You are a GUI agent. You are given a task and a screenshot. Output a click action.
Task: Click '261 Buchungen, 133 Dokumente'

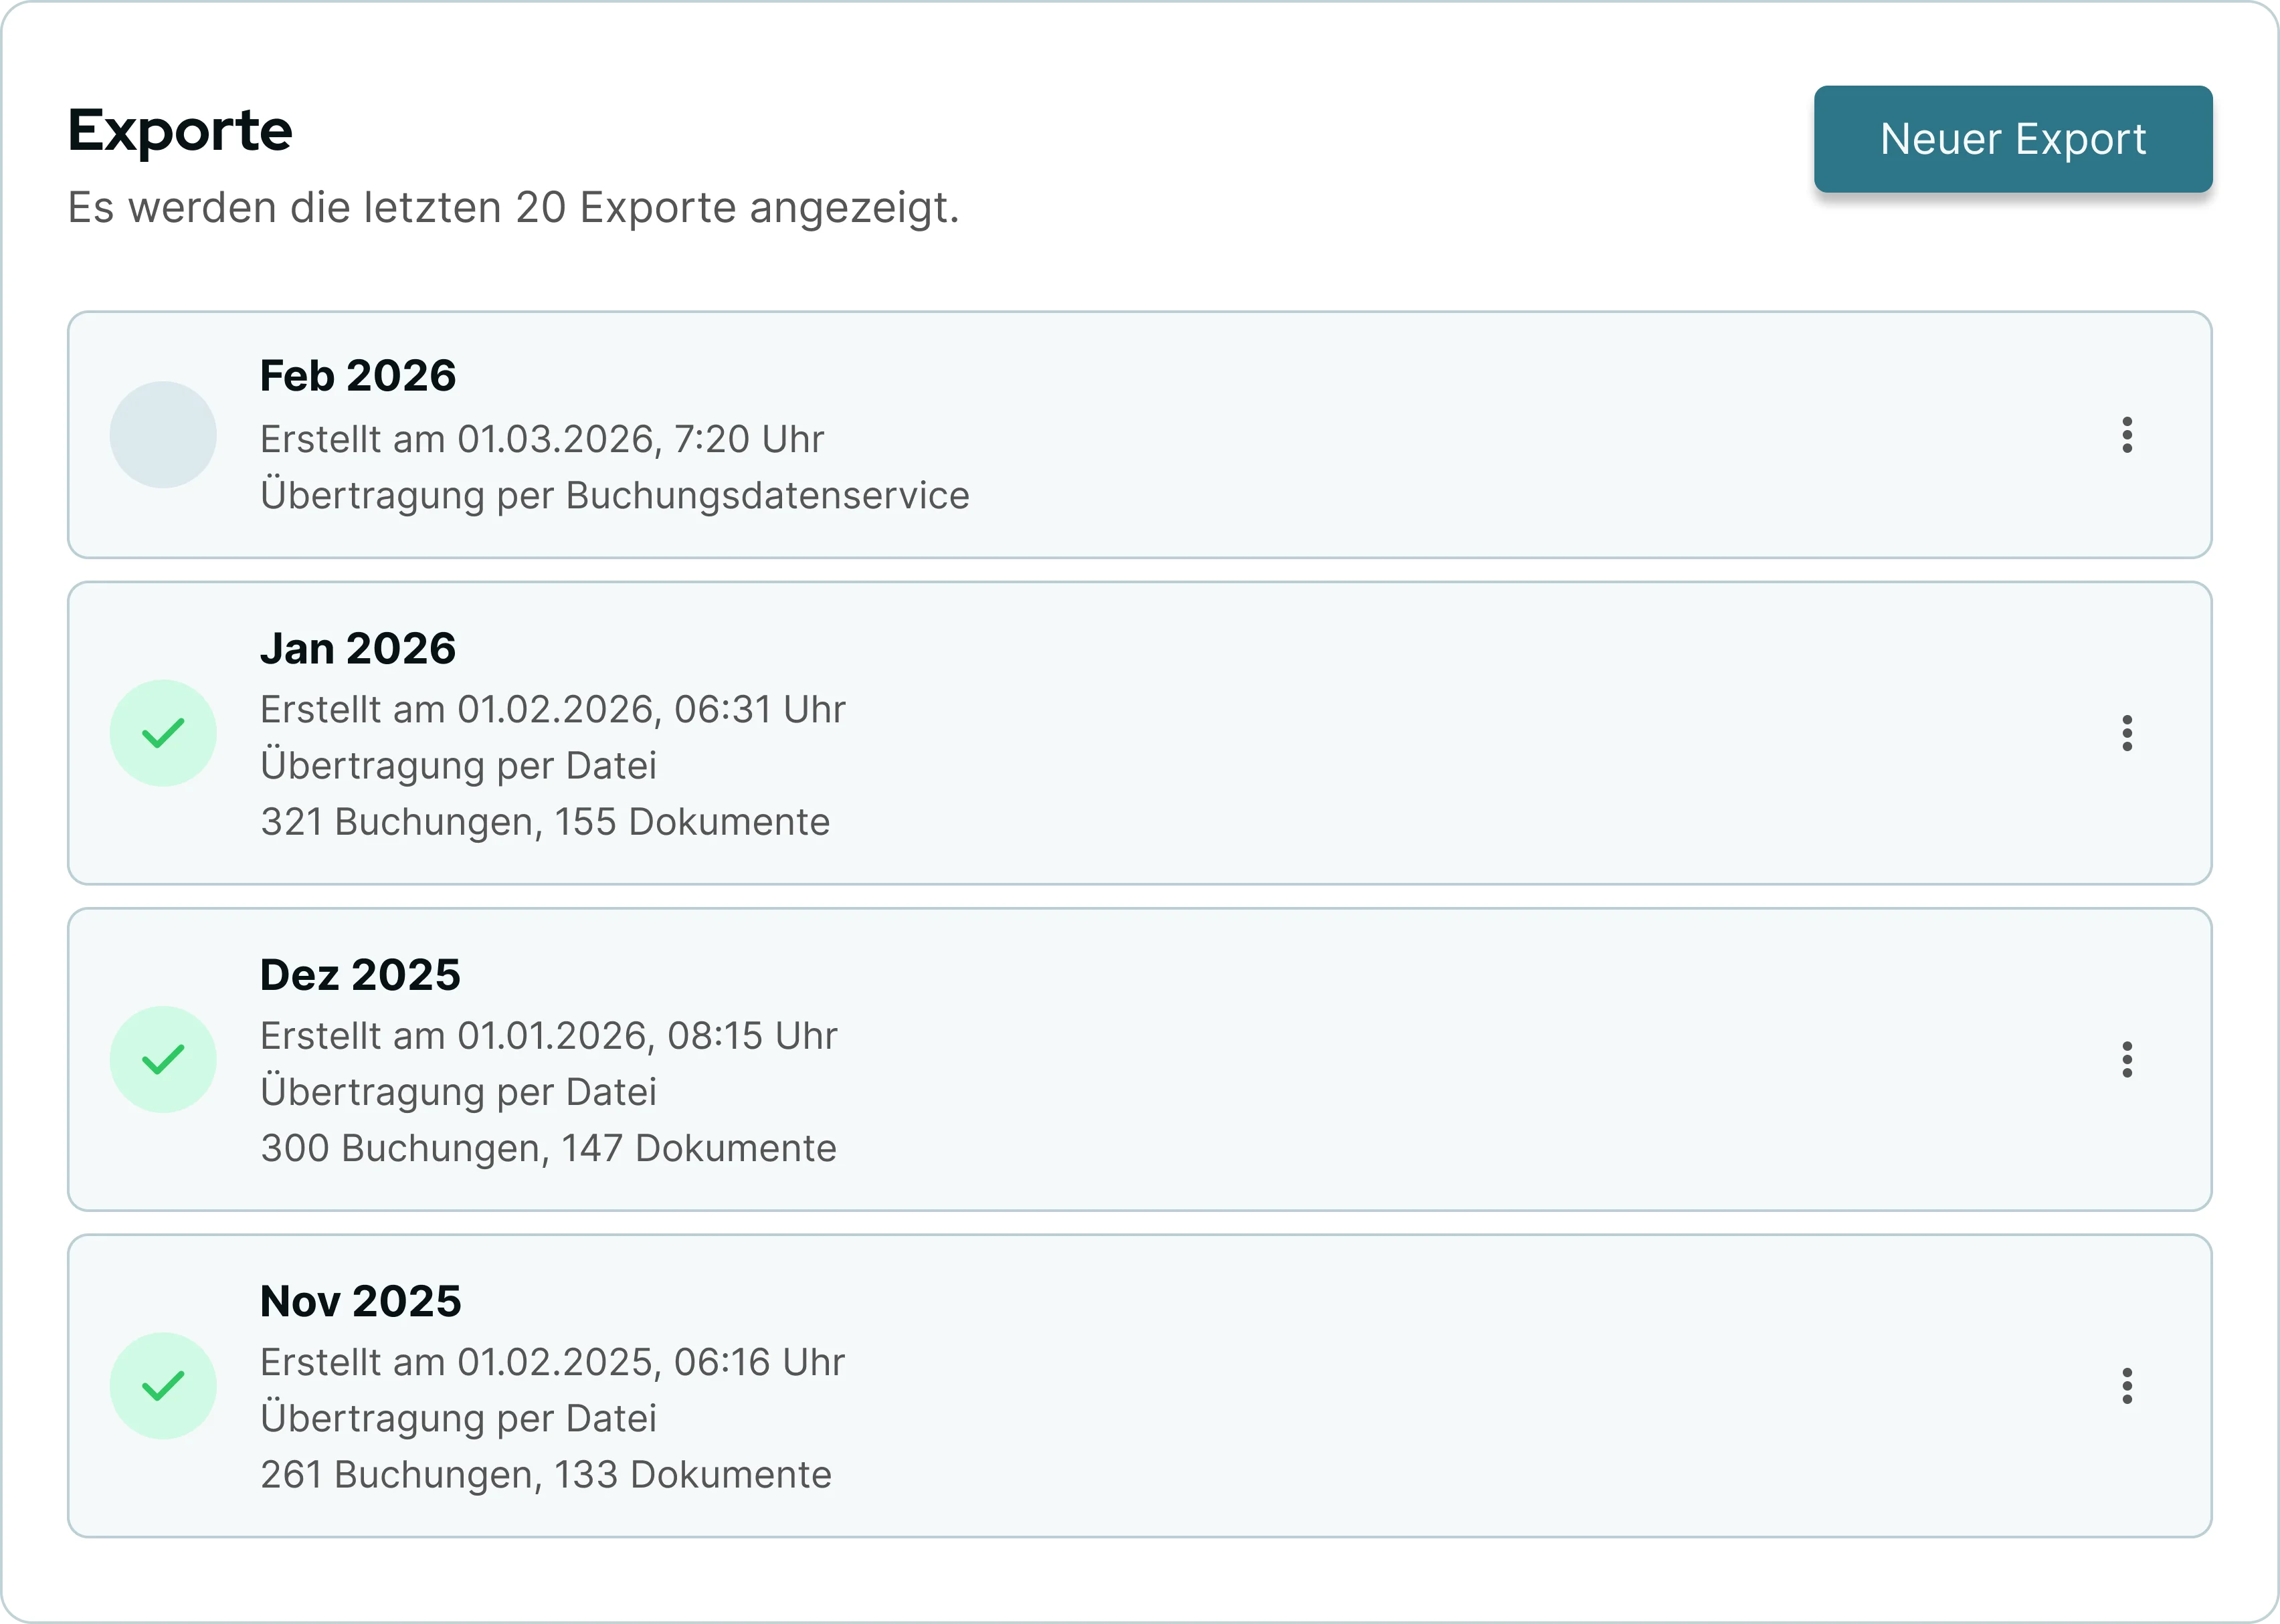click(x=546, y=1475)
